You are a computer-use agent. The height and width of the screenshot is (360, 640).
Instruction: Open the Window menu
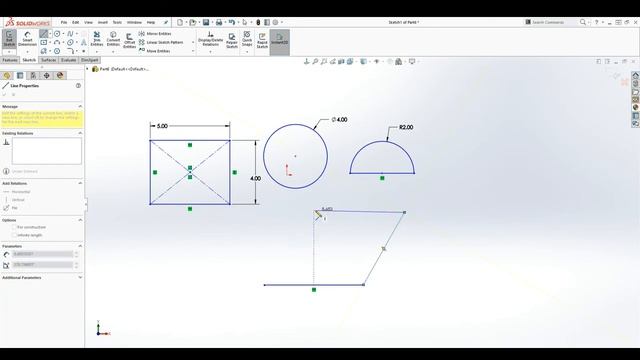pos(134,22)
